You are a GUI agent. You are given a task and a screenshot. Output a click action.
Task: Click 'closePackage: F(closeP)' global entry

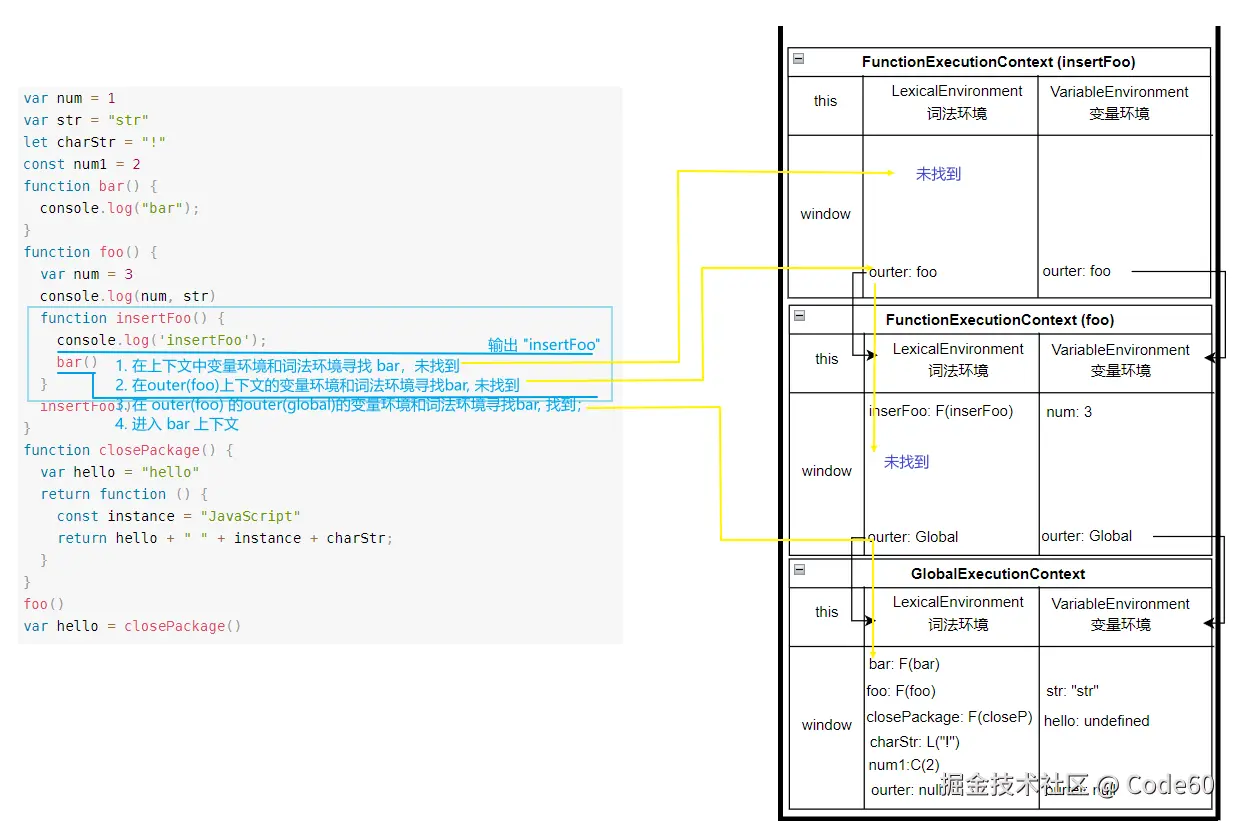(949, 717)
